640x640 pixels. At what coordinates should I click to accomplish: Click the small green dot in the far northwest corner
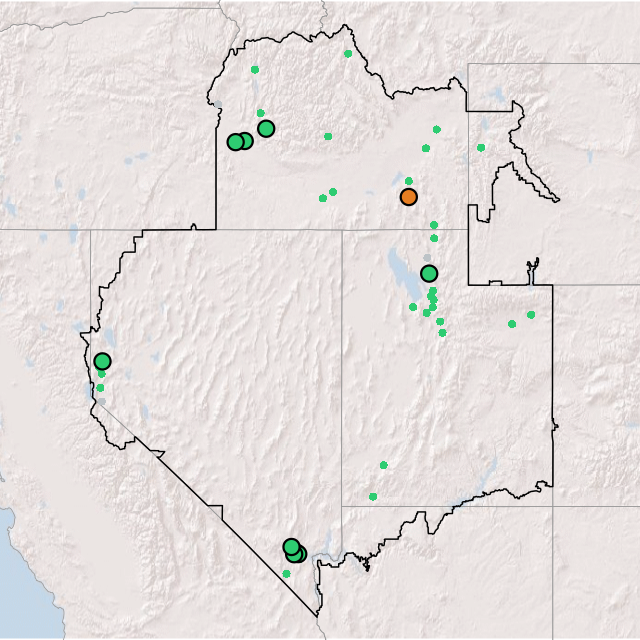(255, 70)
